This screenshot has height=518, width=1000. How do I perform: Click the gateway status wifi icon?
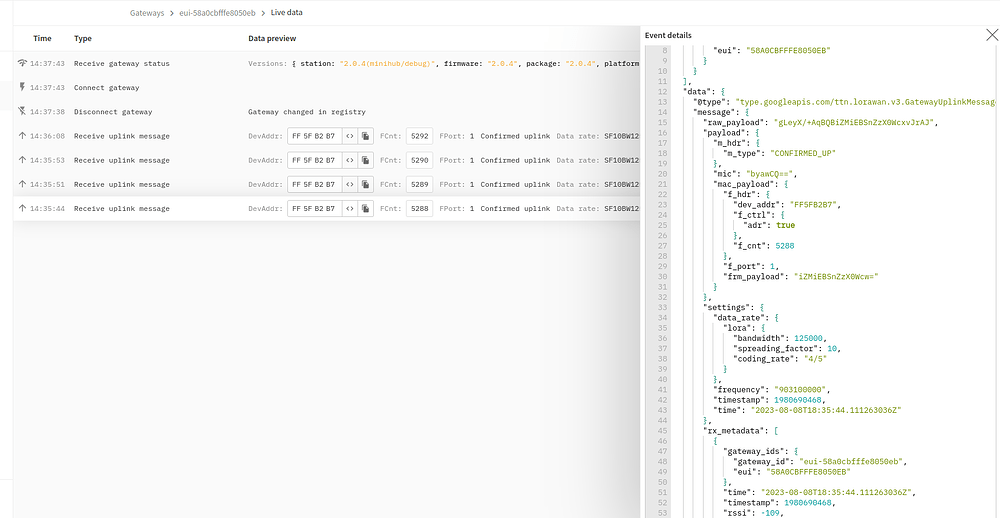pyautogui.click(x=22, y=63)
